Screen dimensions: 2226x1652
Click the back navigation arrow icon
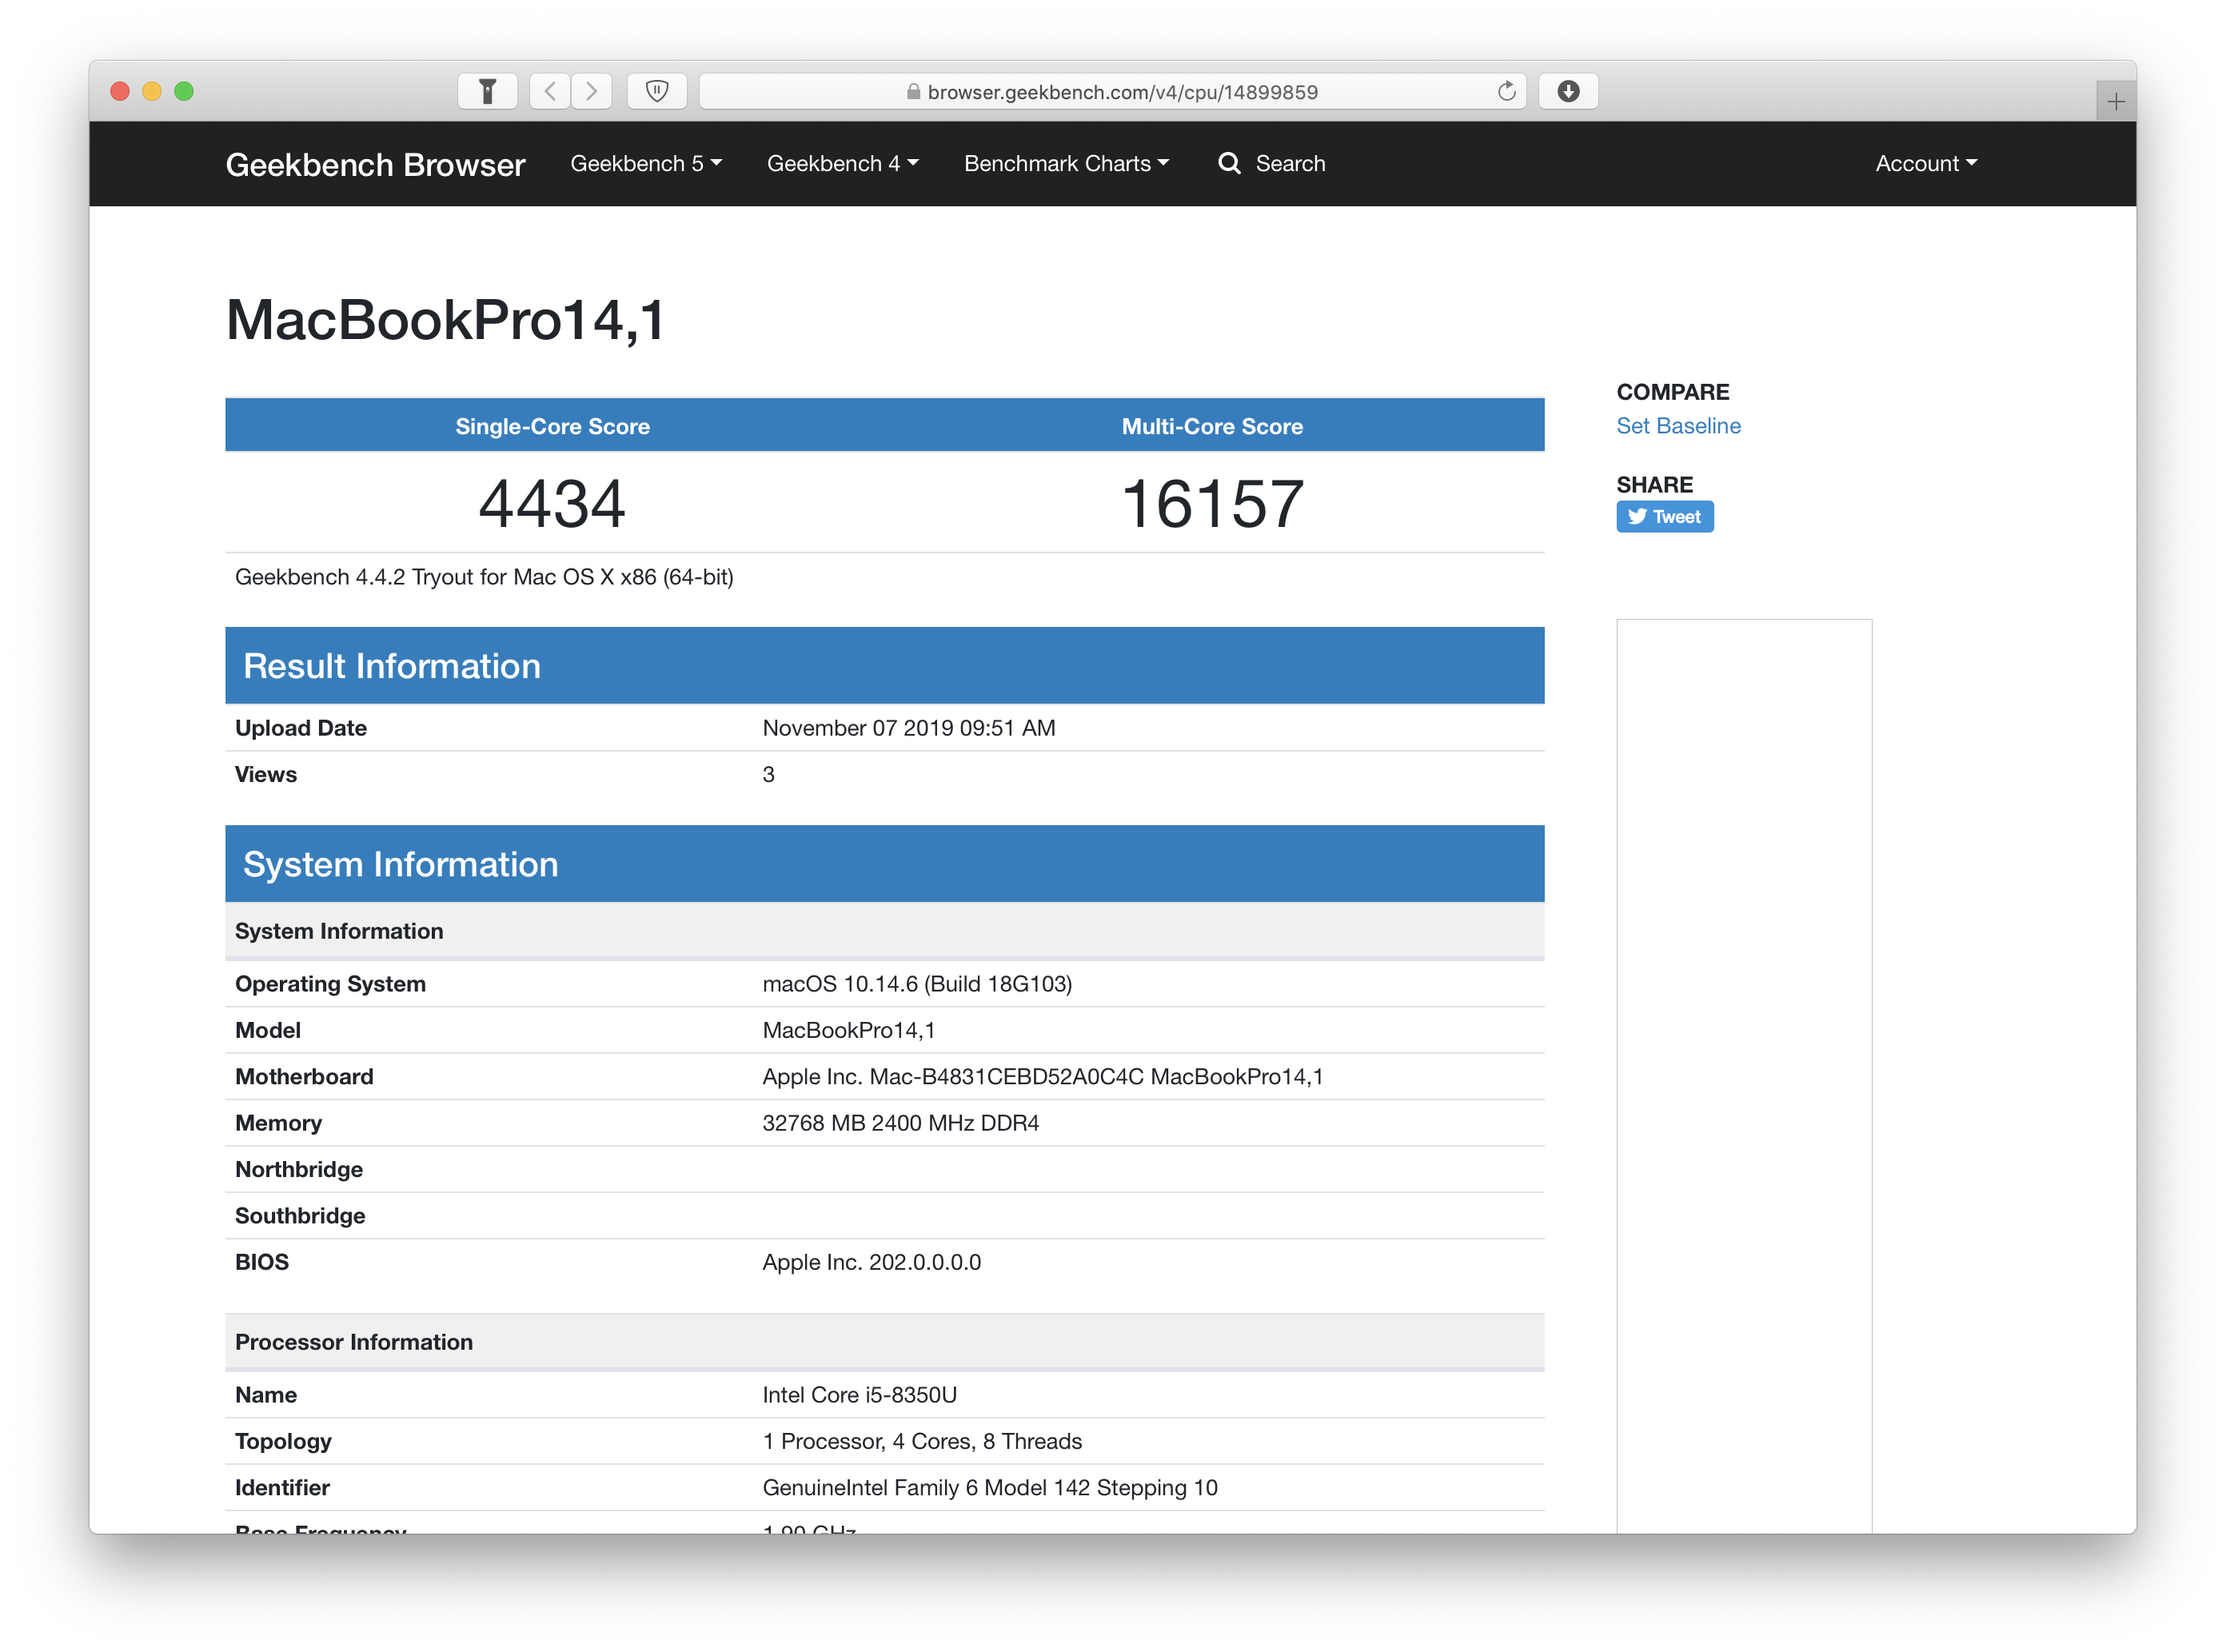tap(550, 90)
